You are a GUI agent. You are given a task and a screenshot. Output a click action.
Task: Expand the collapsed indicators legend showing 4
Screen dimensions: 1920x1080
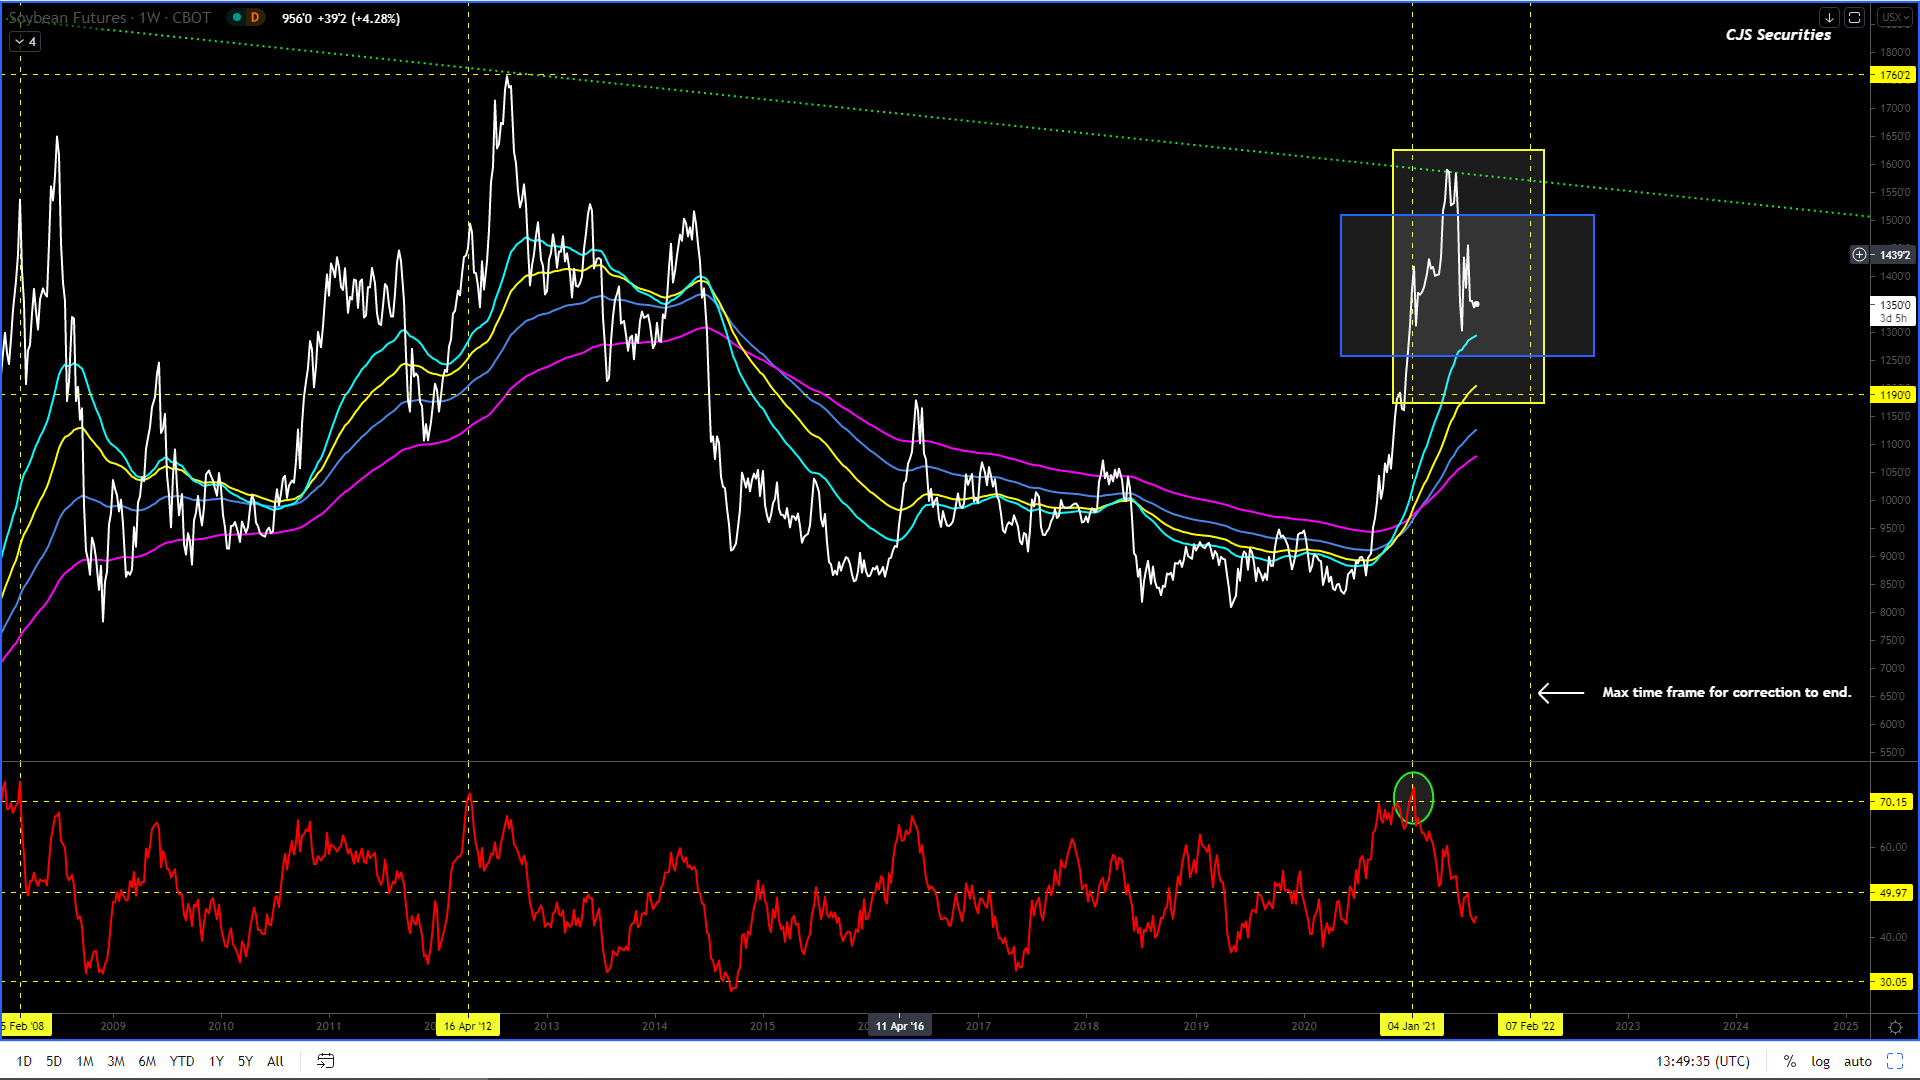tap(25, 41)
